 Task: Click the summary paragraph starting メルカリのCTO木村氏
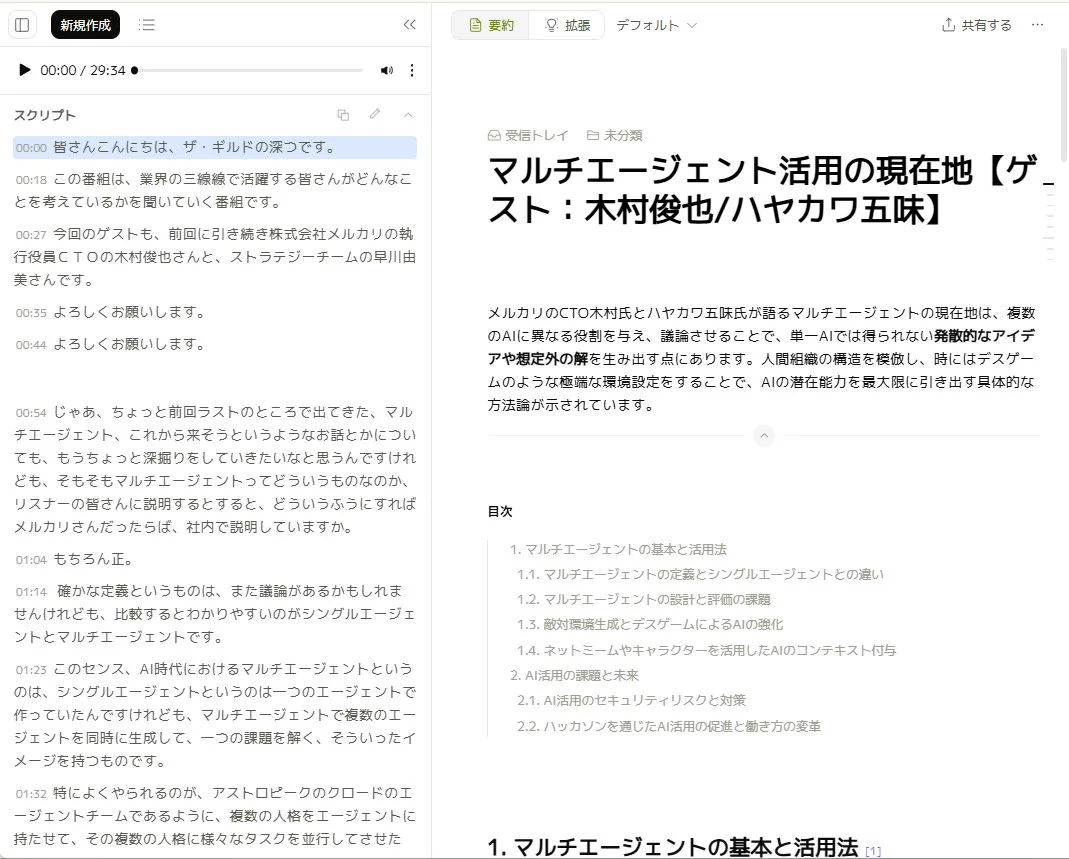pyautogui.click(x=762, y=359)
